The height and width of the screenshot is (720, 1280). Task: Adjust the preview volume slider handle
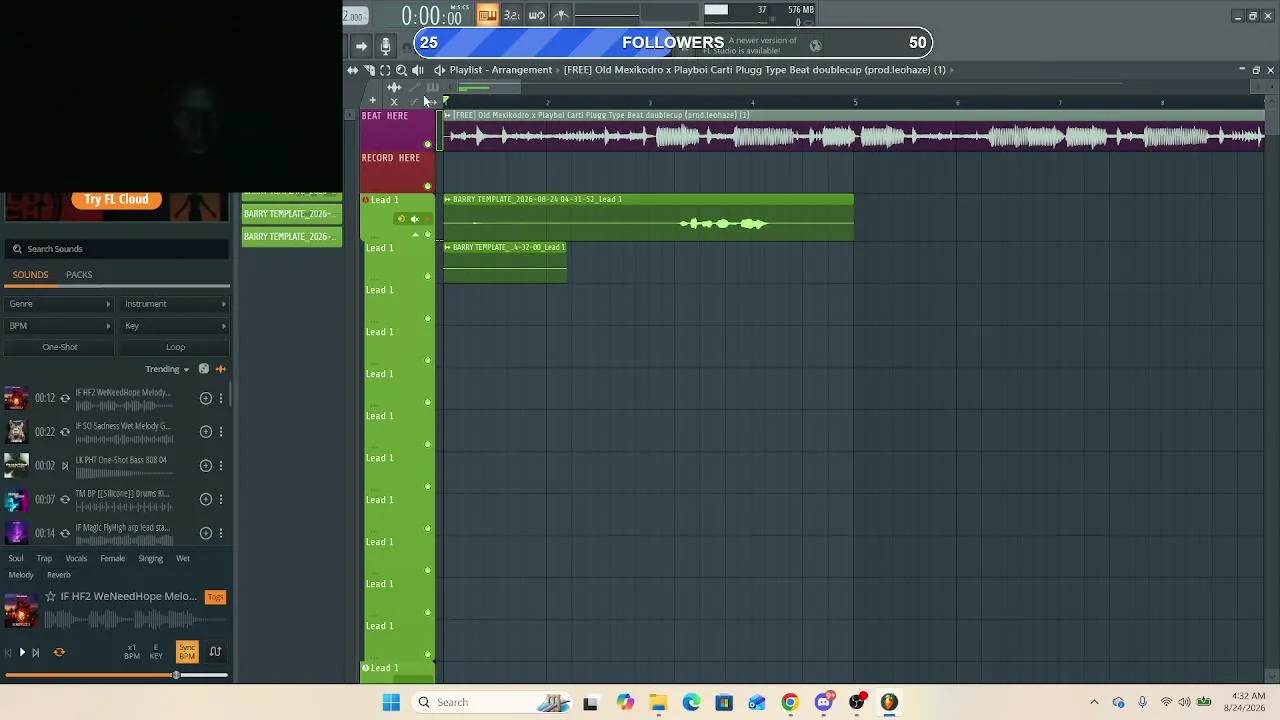(x=176, y=676)
